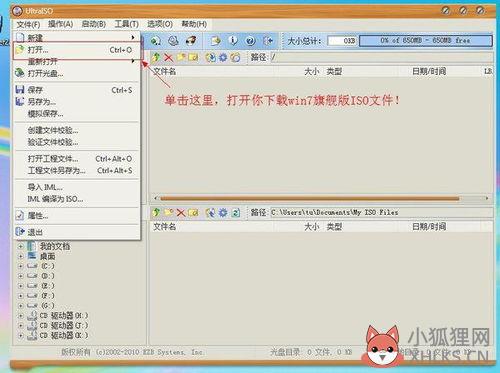Choose 退出 to quit UltraISO
500x373 pixels.
(x=77, y=232)
